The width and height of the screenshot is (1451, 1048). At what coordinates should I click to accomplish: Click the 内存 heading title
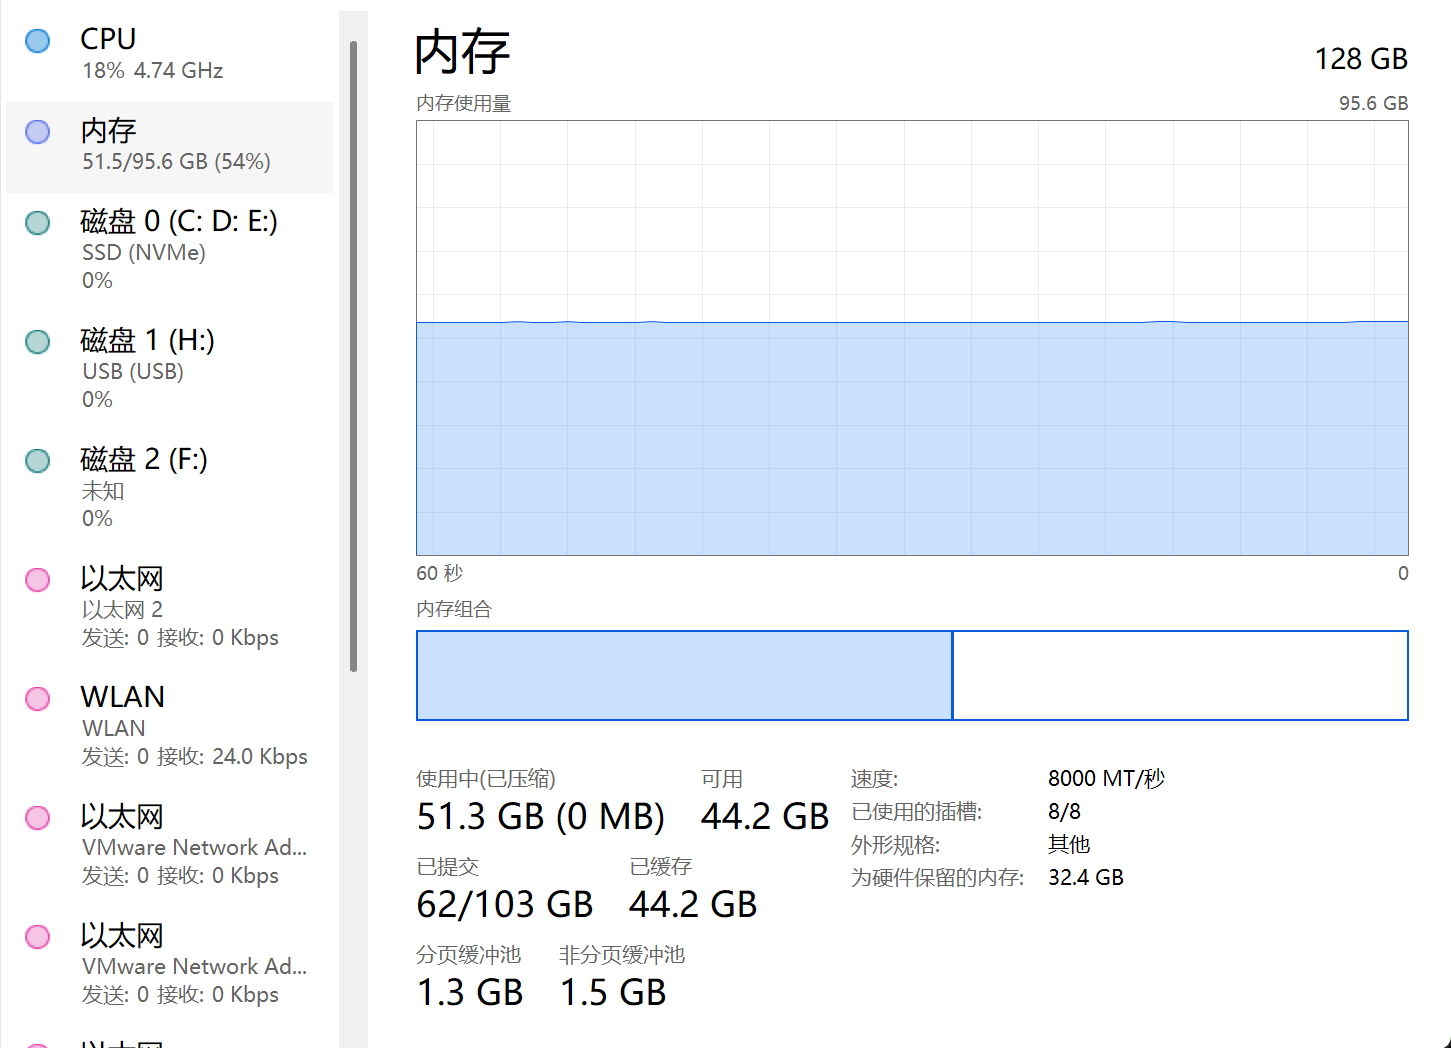462,52
